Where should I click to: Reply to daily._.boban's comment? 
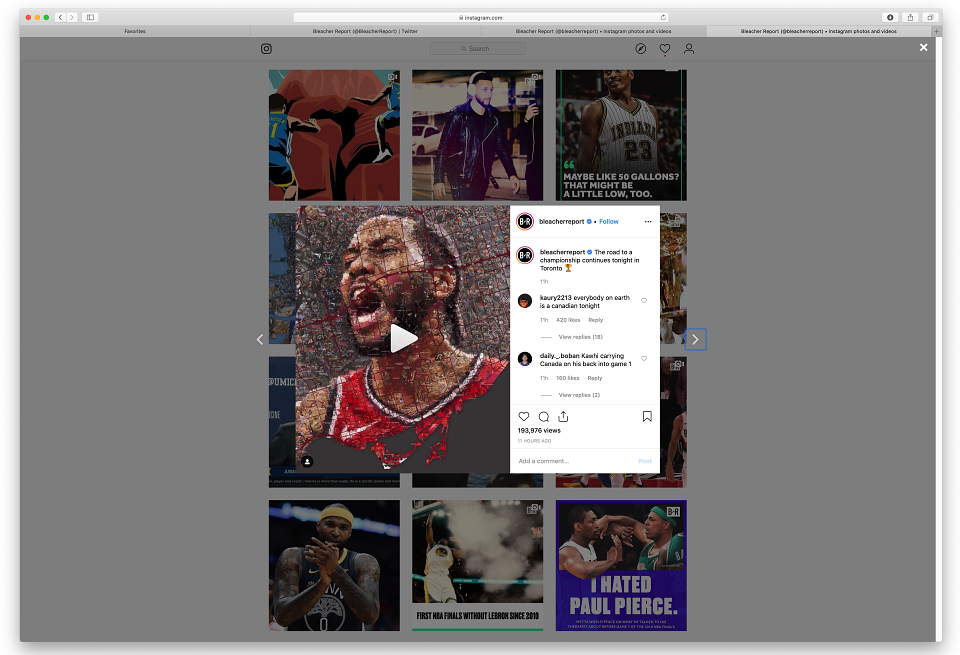tap(595, 378)
